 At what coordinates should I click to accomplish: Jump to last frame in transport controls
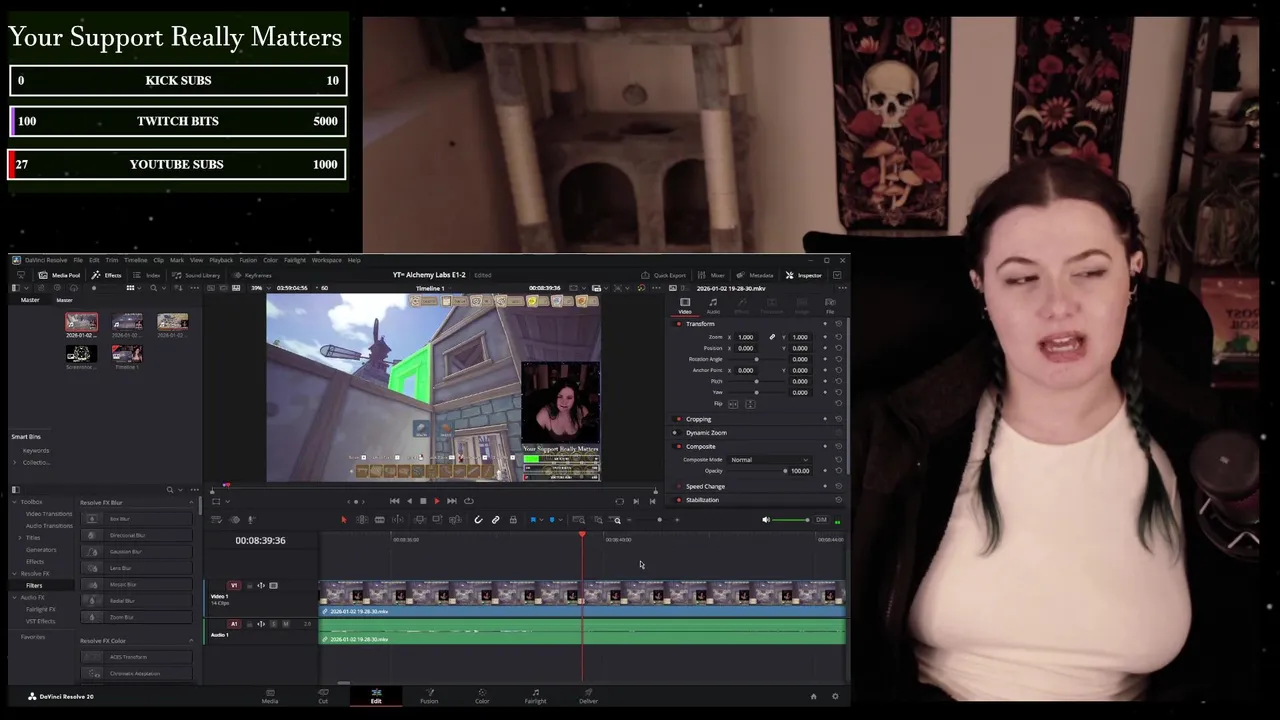tap(452, 501)
